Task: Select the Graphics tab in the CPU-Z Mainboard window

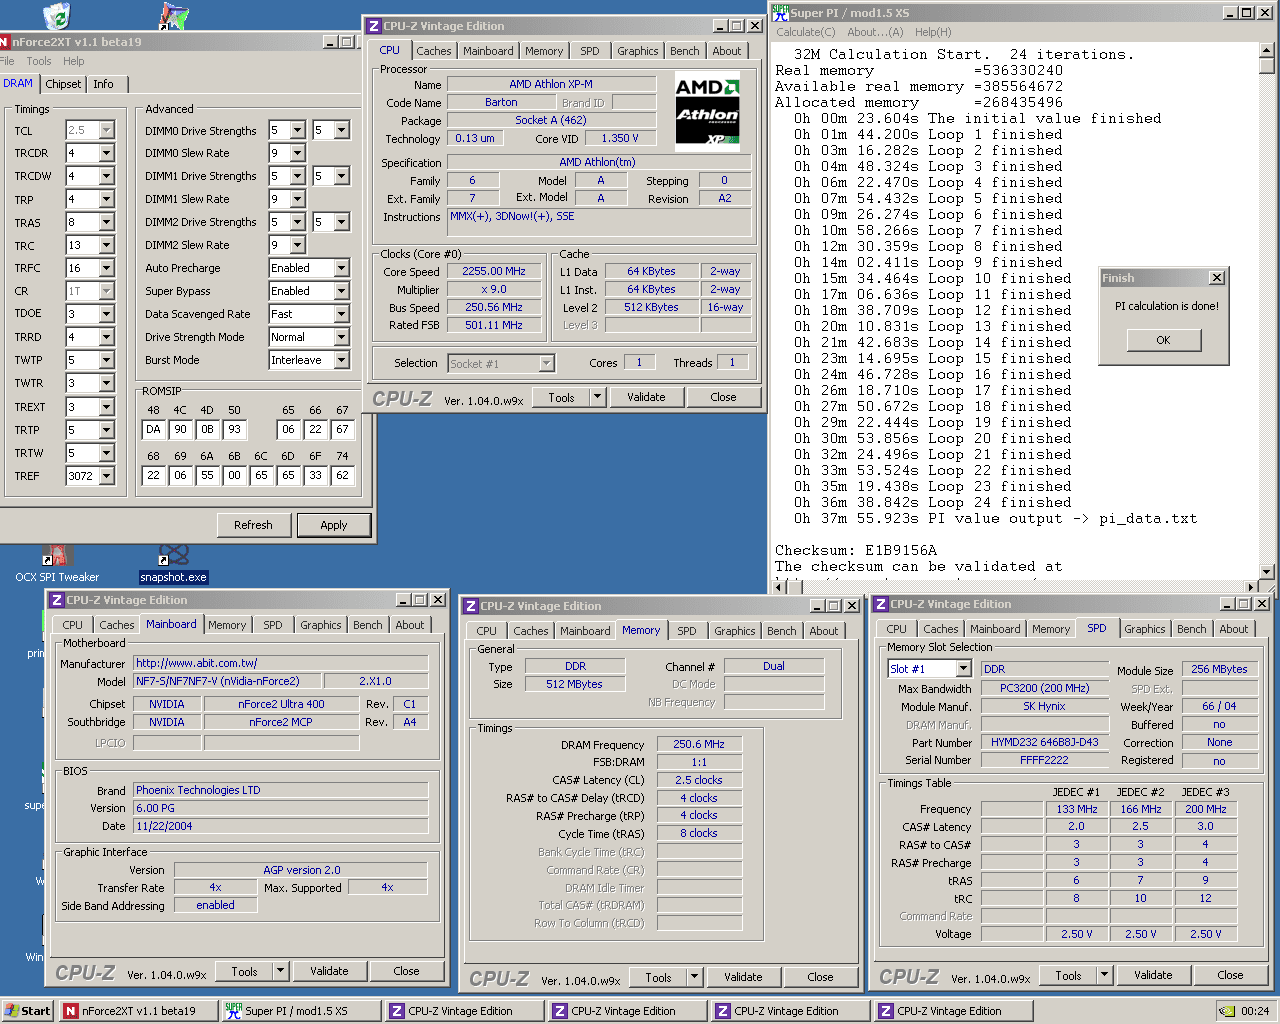Action: coord(321,625)
